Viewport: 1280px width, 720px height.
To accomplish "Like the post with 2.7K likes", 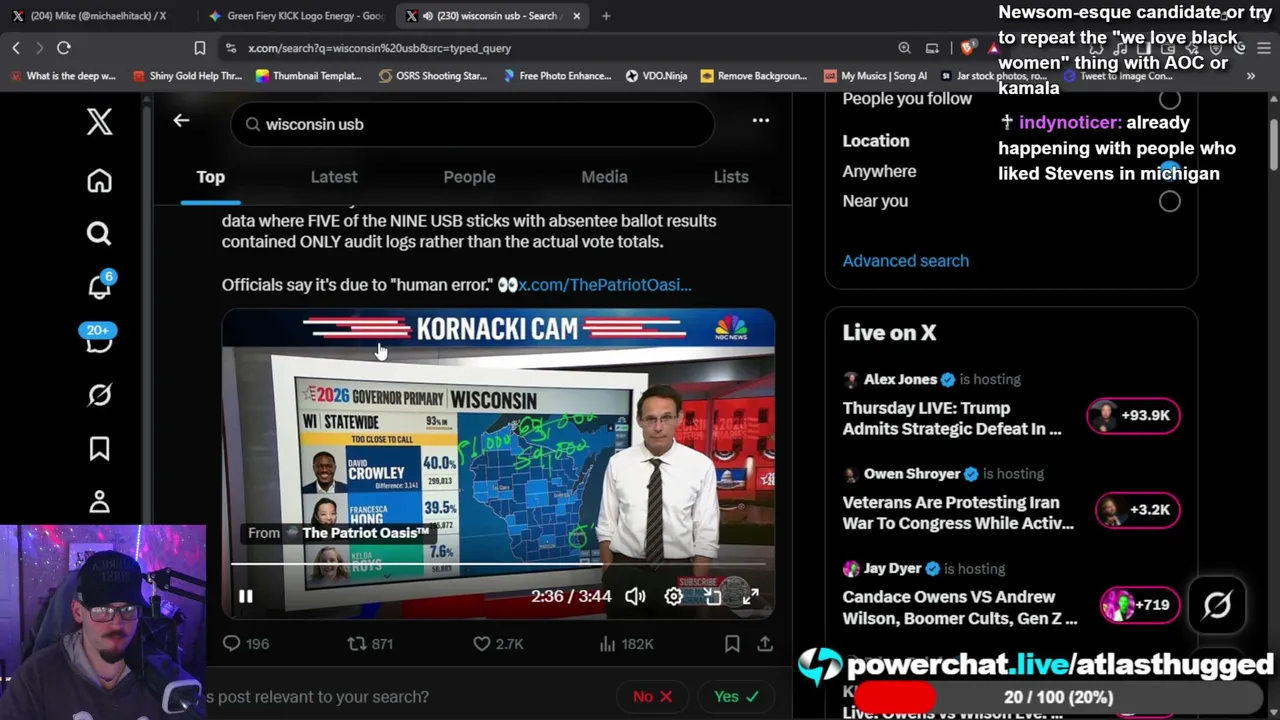I will click(x=498, y=644).
